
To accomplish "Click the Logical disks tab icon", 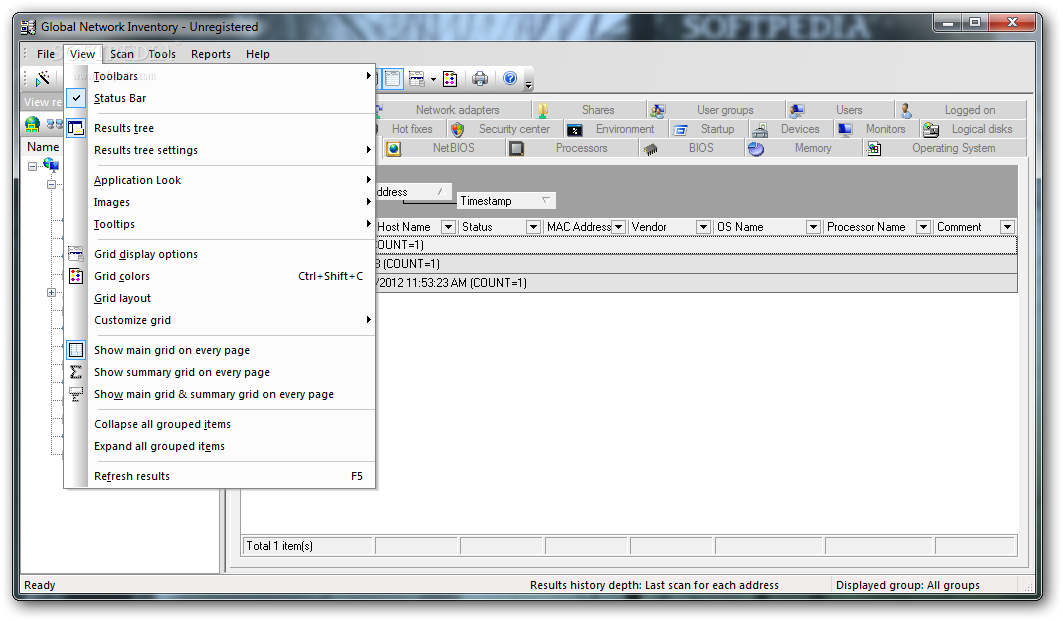I will 931,129.
